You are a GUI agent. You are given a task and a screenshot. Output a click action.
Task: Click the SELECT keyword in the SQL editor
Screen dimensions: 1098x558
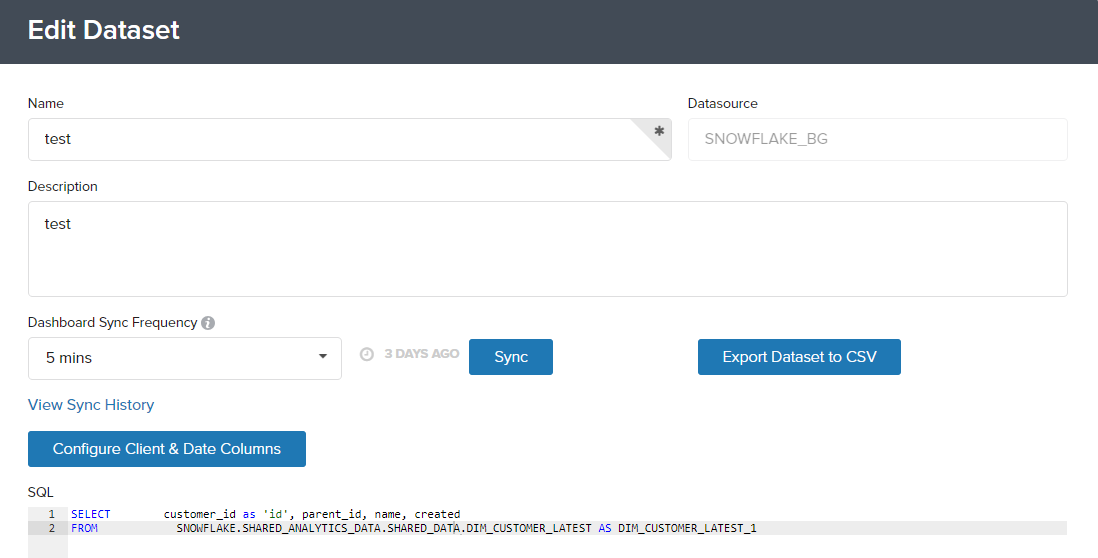(x=91, y=514)
